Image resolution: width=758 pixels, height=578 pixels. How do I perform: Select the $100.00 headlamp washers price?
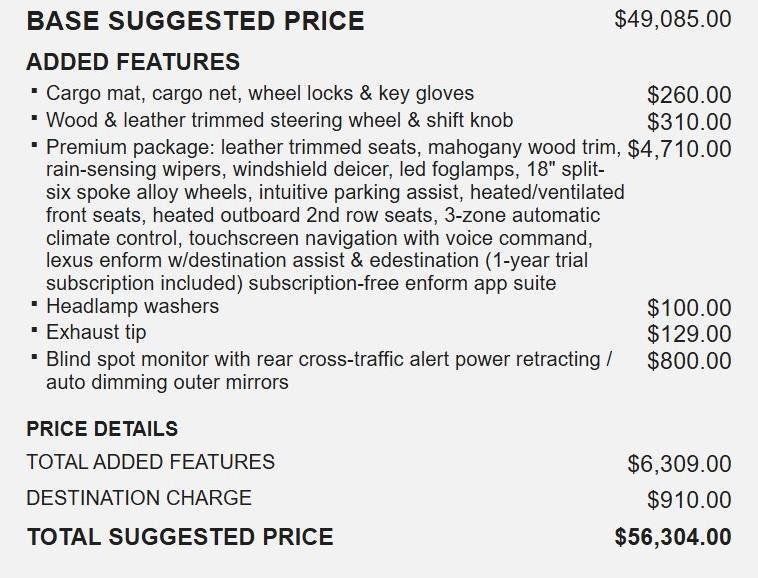click(689, 308)
